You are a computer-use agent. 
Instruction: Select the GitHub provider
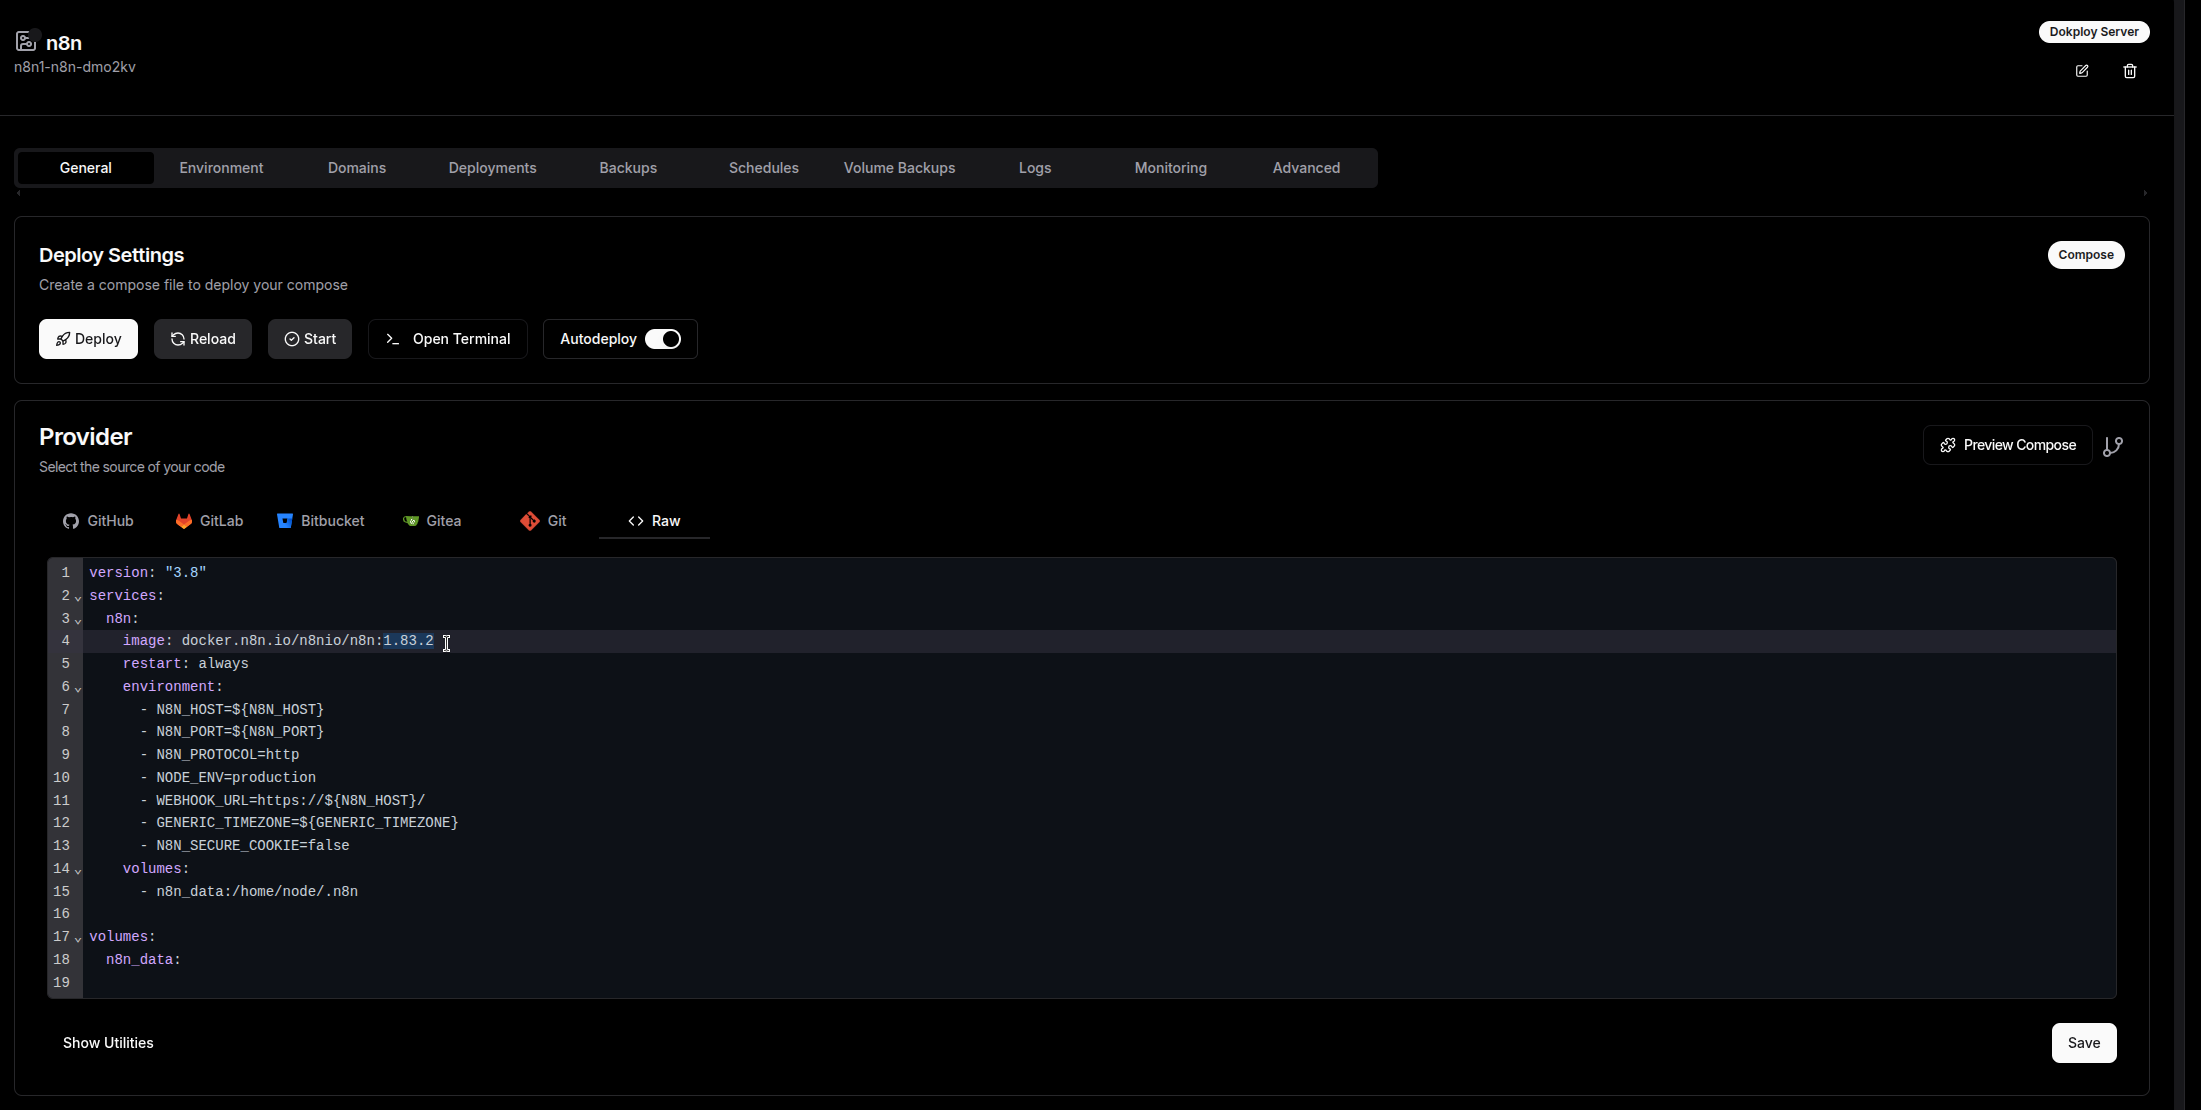(x=98, y=521)
